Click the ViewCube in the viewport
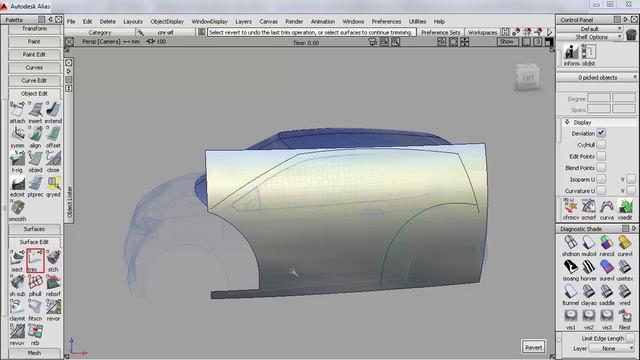 527,77
